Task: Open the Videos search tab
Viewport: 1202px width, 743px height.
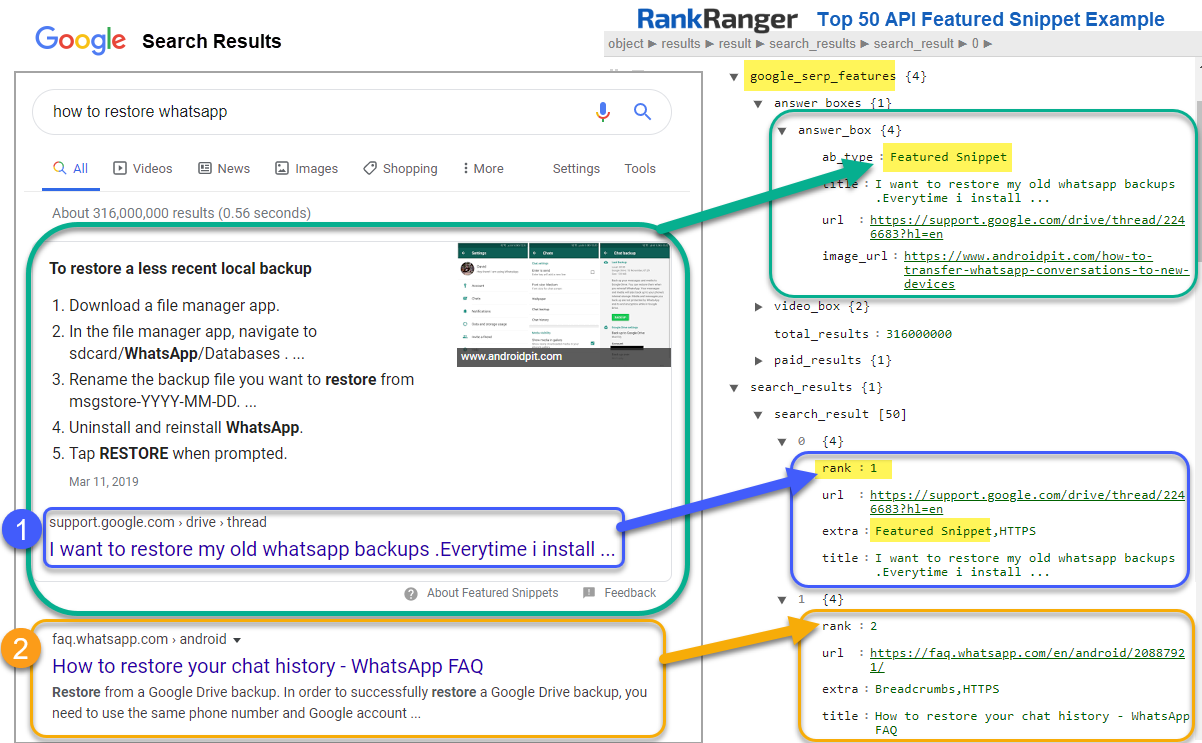Action: [142, 169]
